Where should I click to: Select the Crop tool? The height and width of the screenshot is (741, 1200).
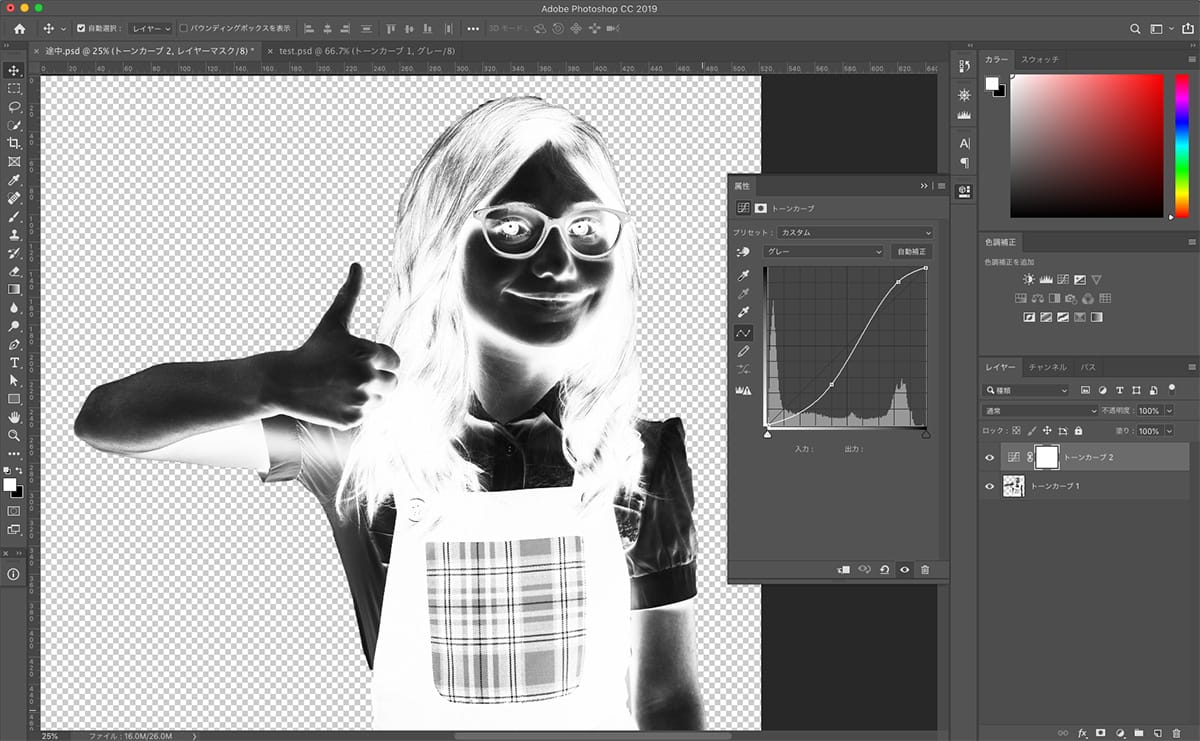click(14, 143)
